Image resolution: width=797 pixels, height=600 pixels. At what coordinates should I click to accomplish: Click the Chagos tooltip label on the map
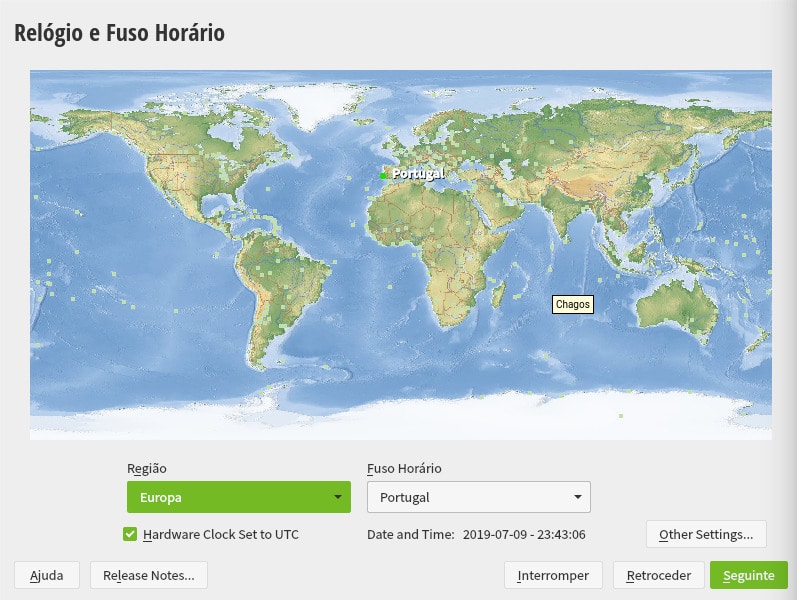click(x=573, y=304)
